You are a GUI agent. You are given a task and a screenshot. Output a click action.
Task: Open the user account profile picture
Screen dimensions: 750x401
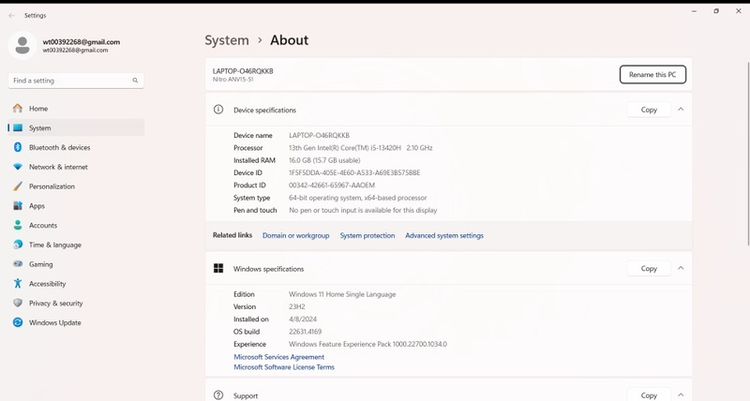coord(22,45)
